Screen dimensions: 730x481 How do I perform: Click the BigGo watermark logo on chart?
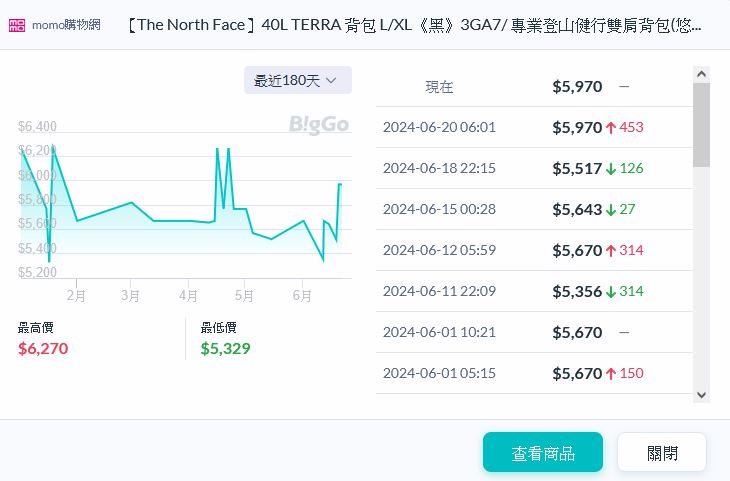point(318,124)
